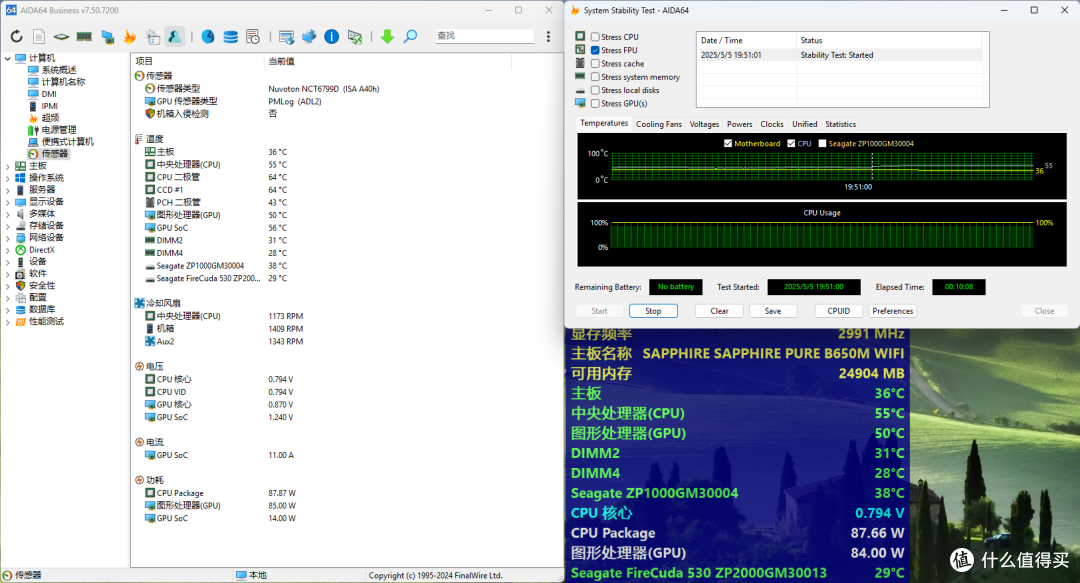Click the magnifier search icon in toolbar

(x=410, y=37)
